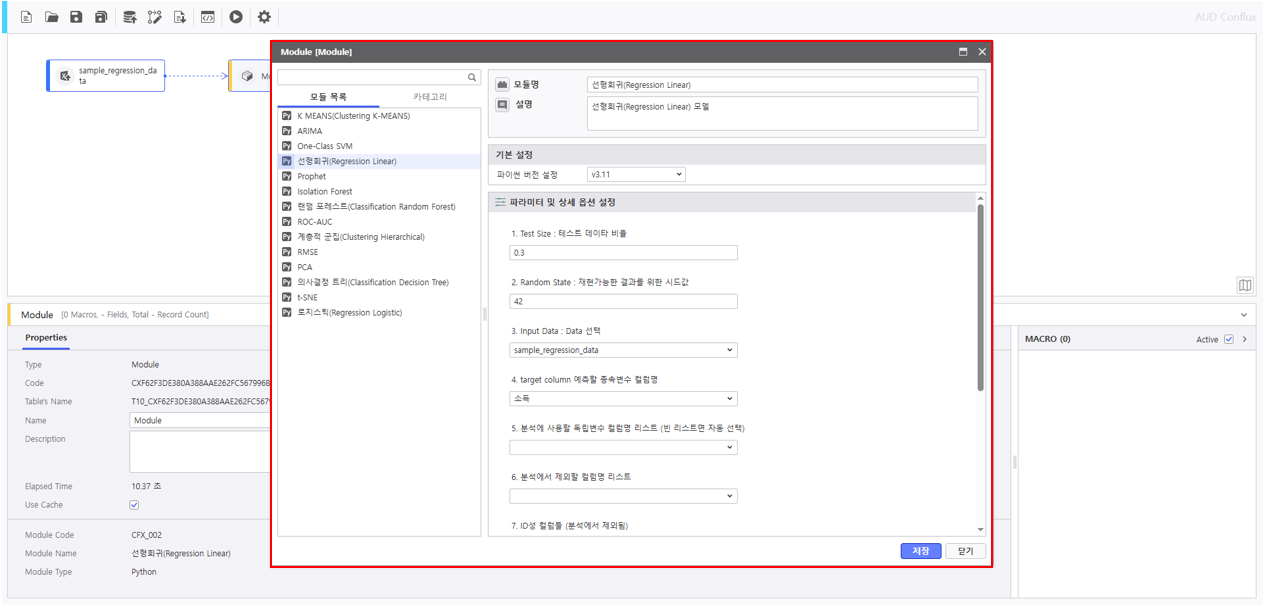Viewport: 1265px width, 606px height.
Task: Click the single-disk save toolbar icon
Action: pos(76,17)
